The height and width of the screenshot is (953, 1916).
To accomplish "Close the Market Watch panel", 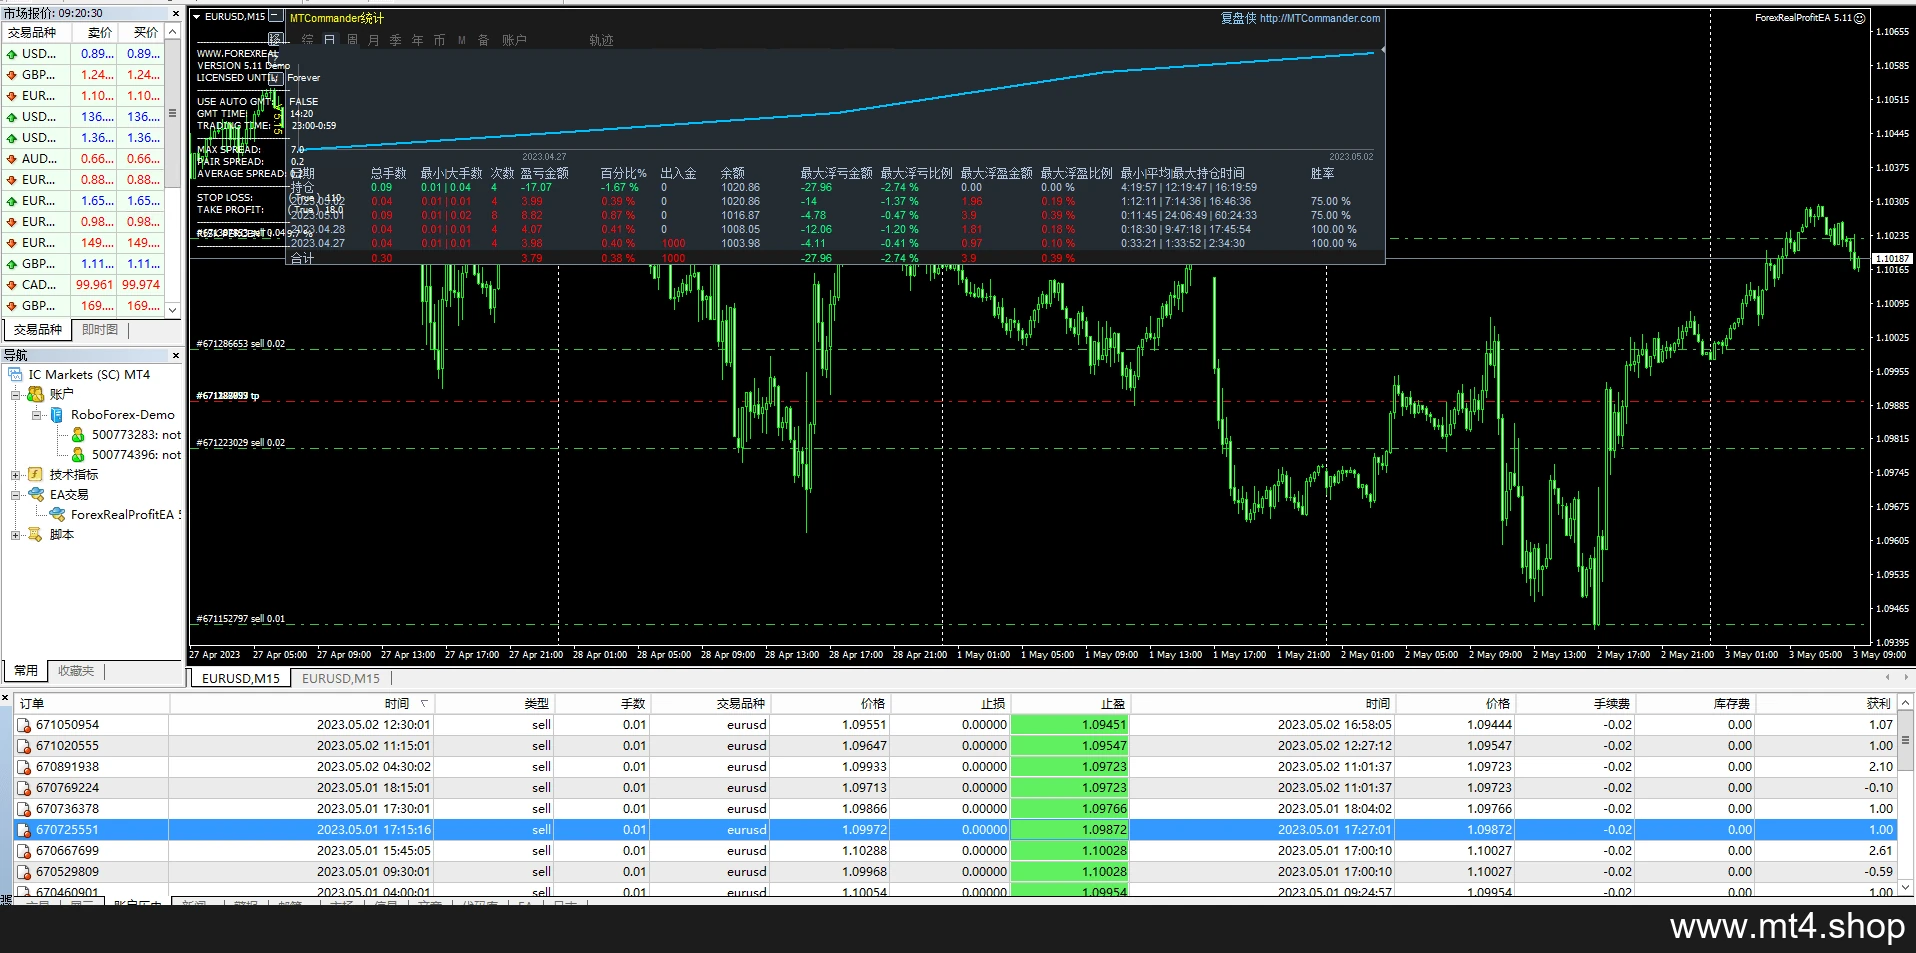I will pos(176,14).
